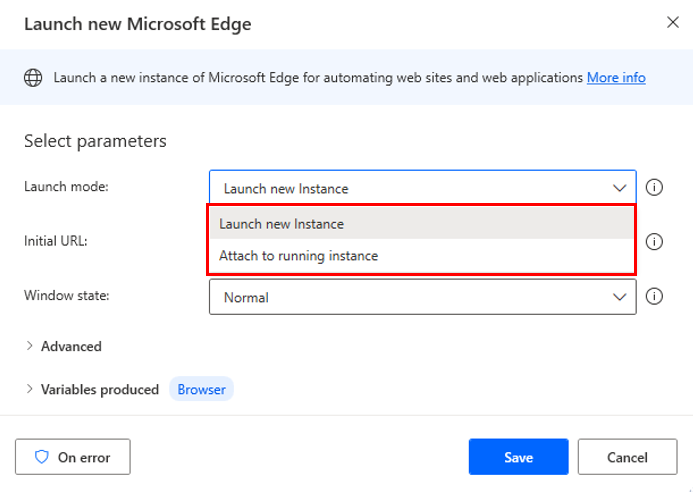The image size is (693, 504).
Task: Click the 'Launch mode:' label
Action: point(66,187)
